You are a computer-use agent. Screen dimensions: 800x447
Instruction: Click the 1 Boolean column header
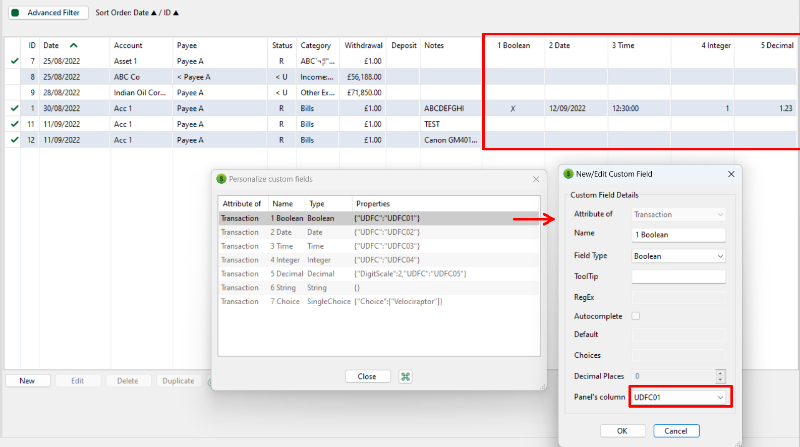(x=514, y=45)
